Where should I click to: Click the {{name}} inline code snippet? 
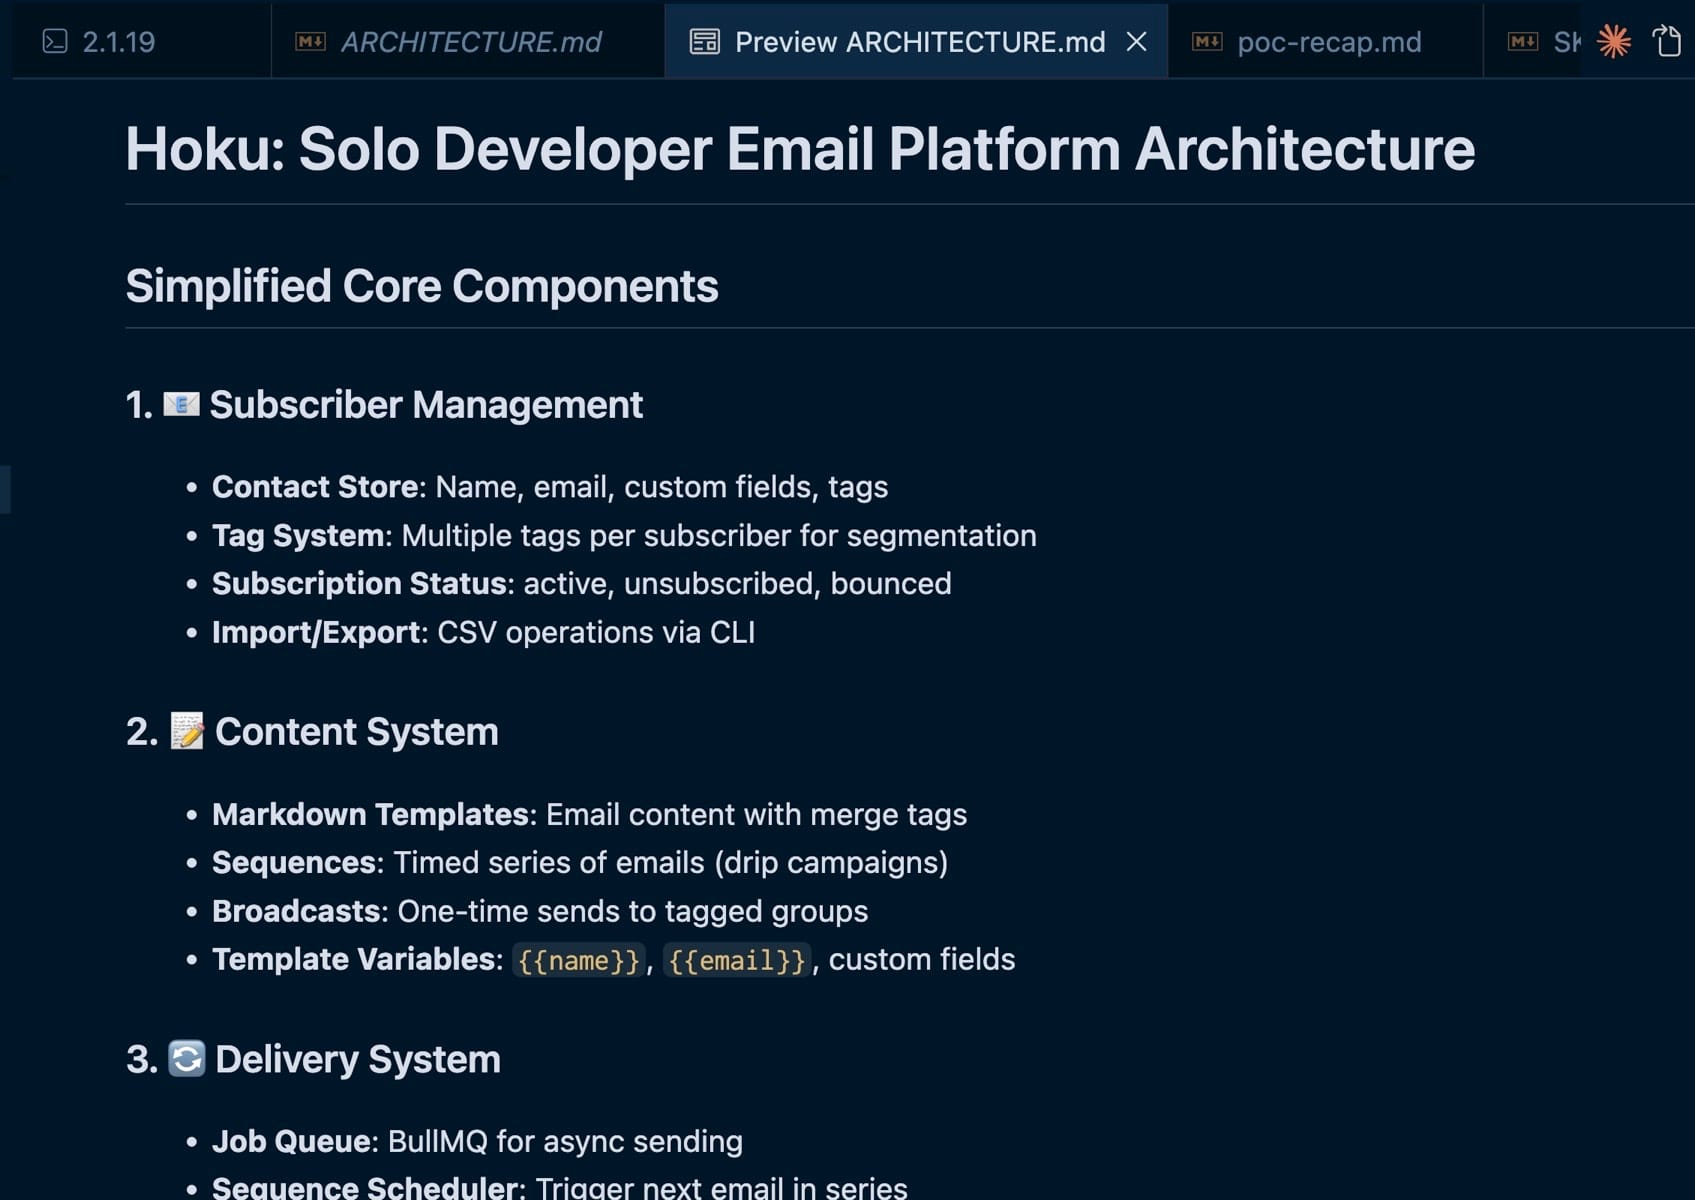tap(579, 960)
